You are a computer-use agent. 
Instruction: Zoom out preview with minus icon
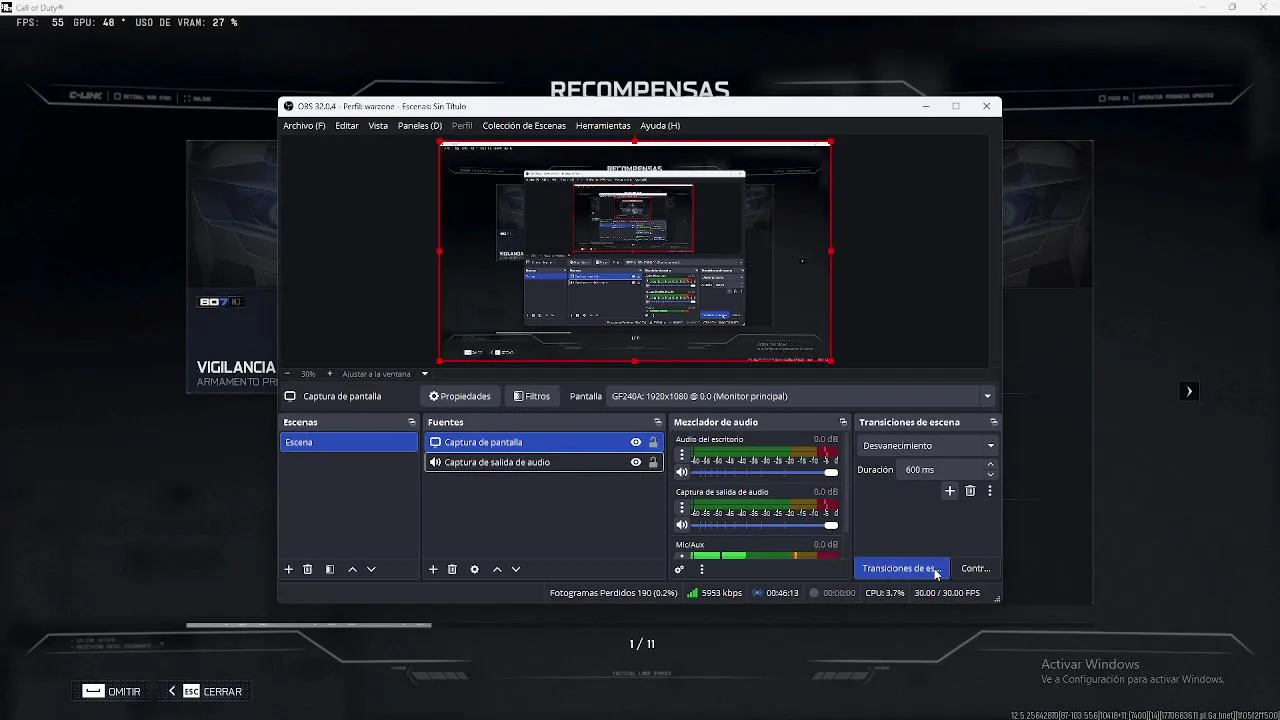287,374
